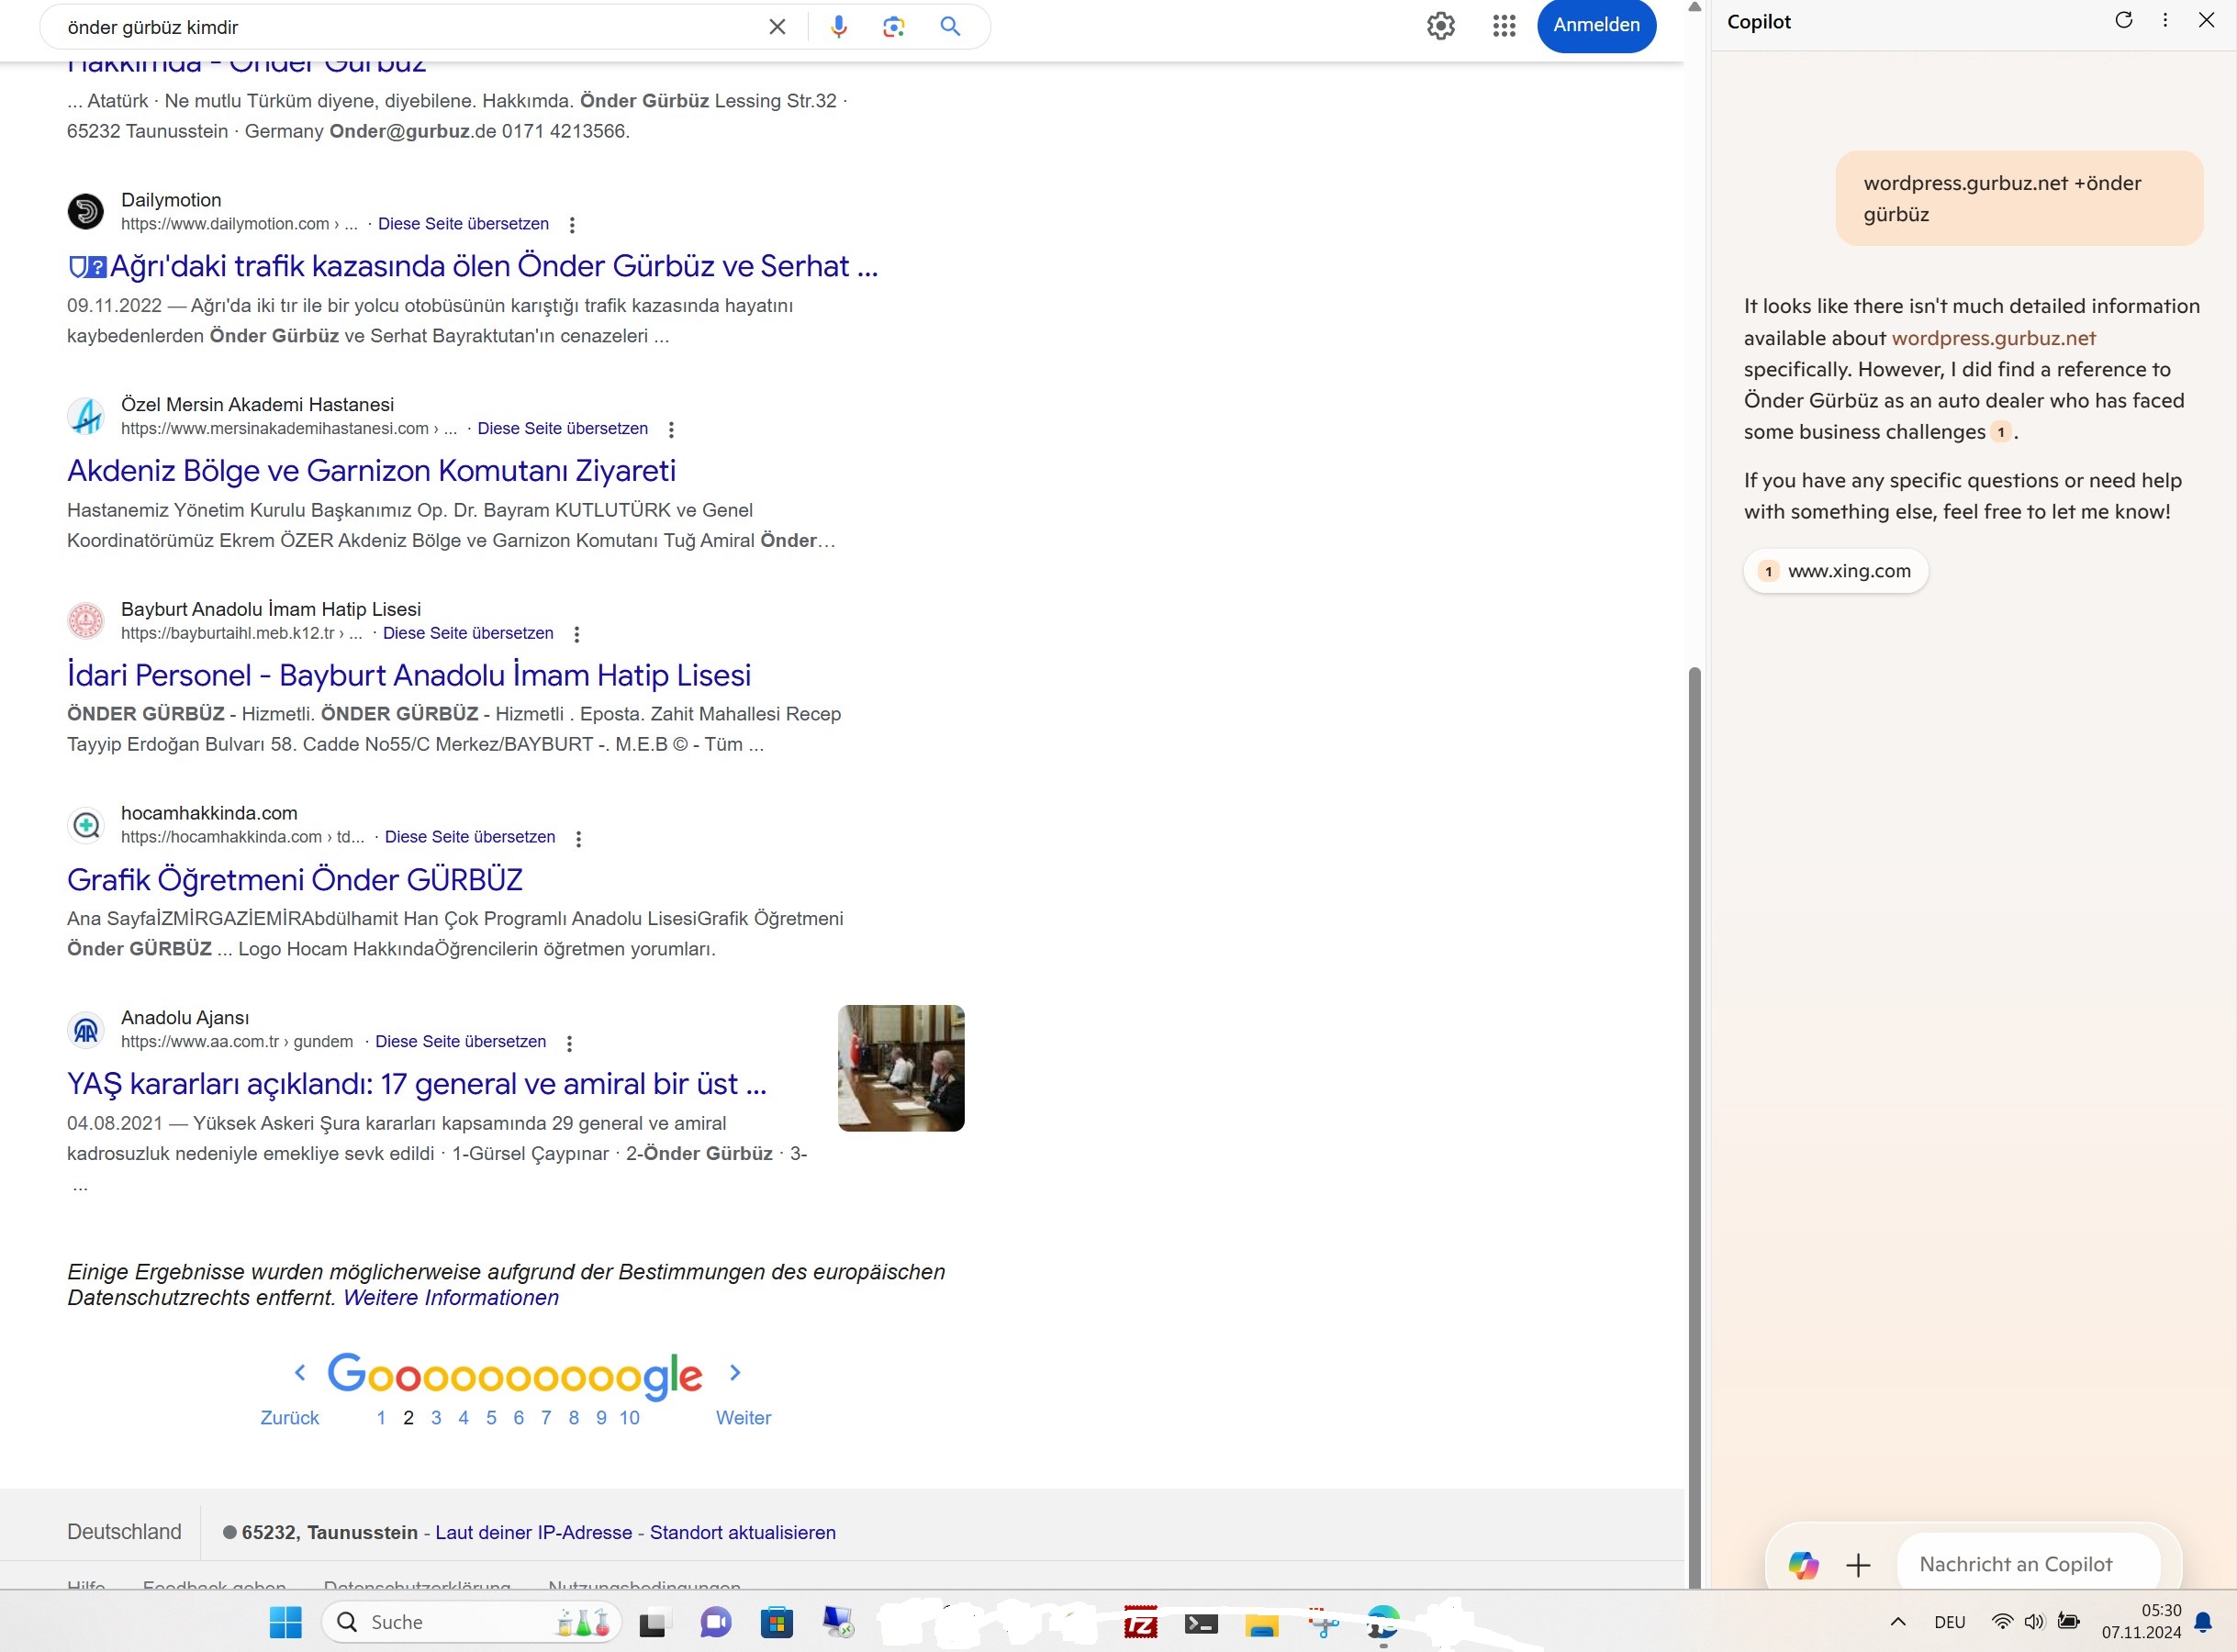The height and width of the screenshot is (1652, 2237).
Task: Click the Bayburt Anadolu İmam Hatip favicon
Action: point(86,621)
